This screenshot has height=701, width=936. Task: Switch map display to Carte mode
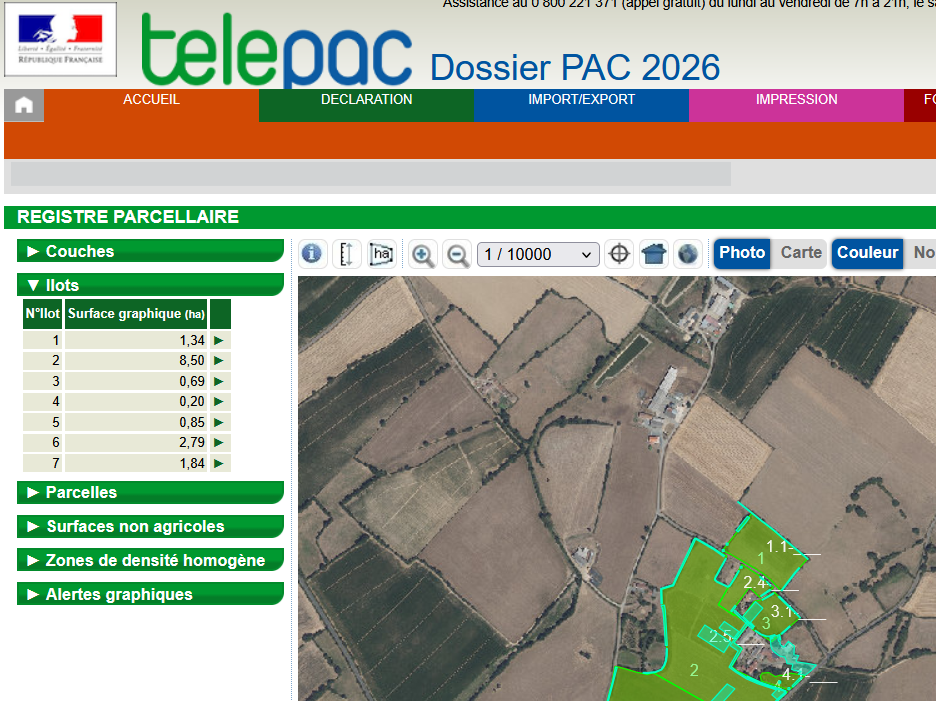[800, 253]
